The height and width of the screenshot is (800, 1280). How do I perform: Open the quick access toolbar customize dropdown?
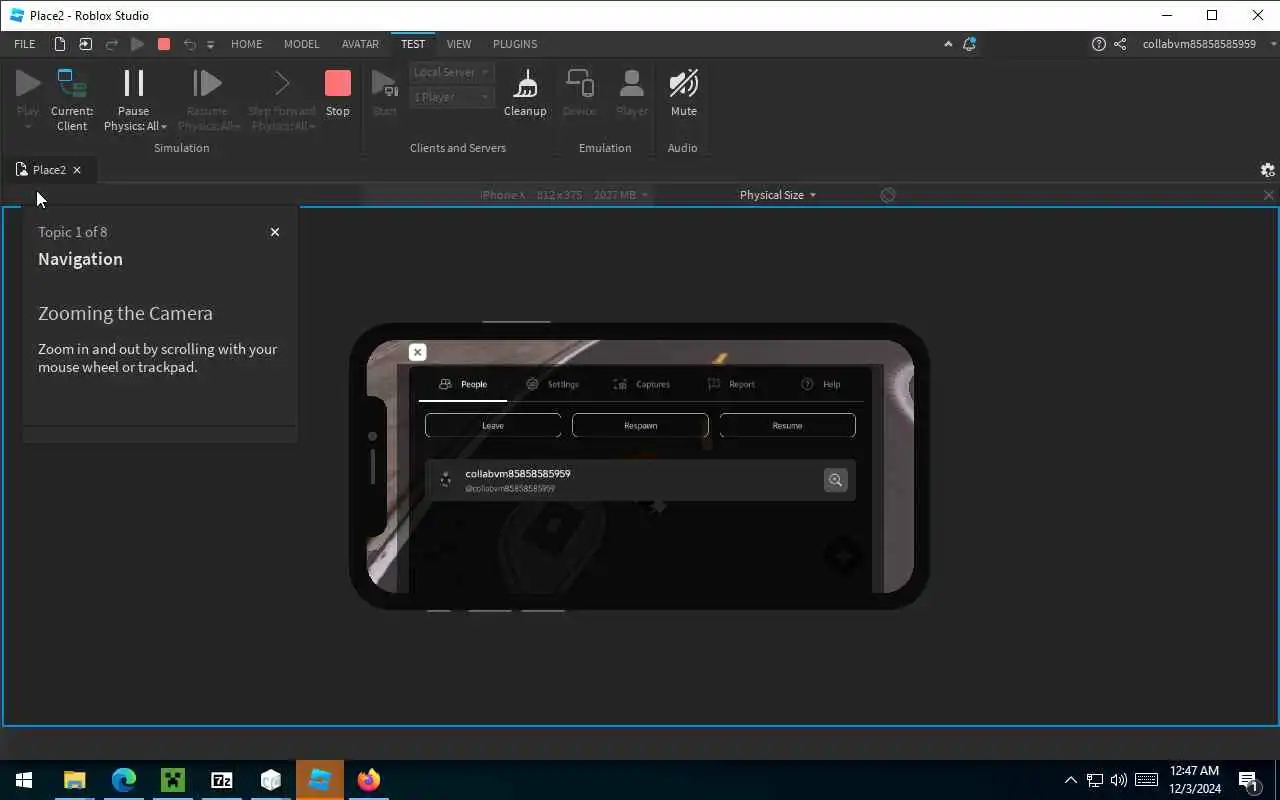[x=210, y=45]
